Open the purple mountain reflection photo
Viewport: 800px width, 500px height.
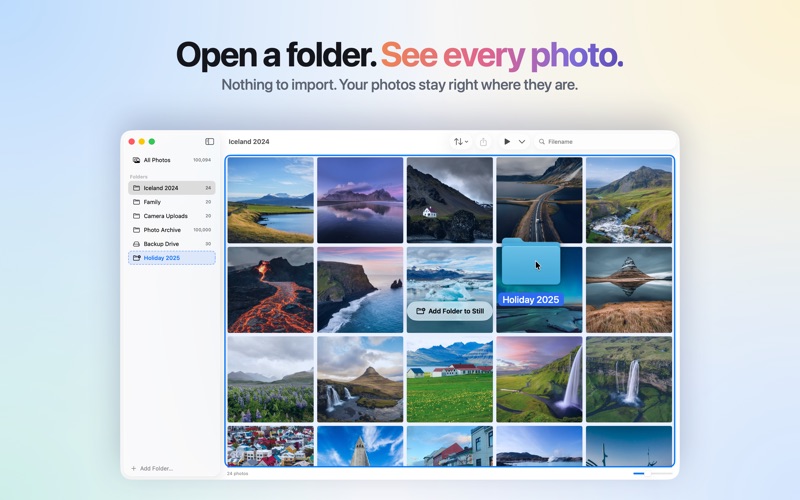coord(360,200)
